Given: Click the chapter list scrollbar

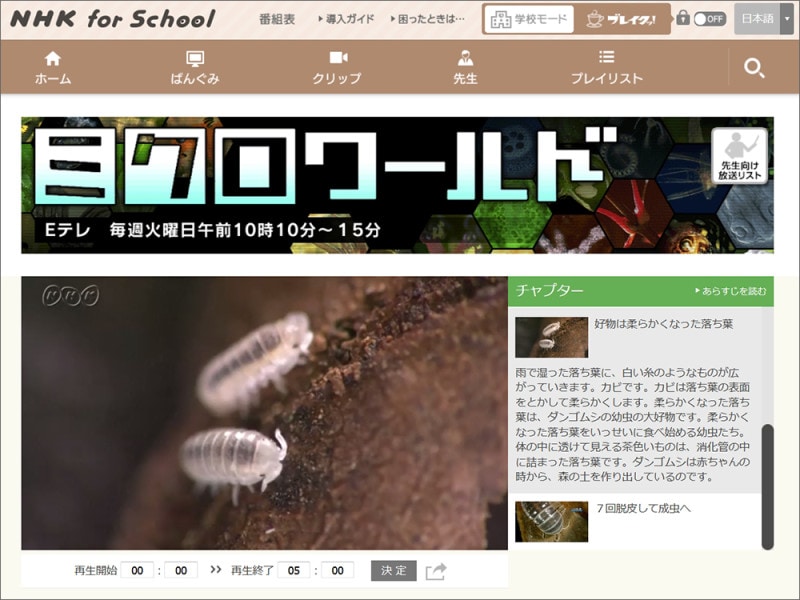Looking at the screenshot, I should point(767,487).
